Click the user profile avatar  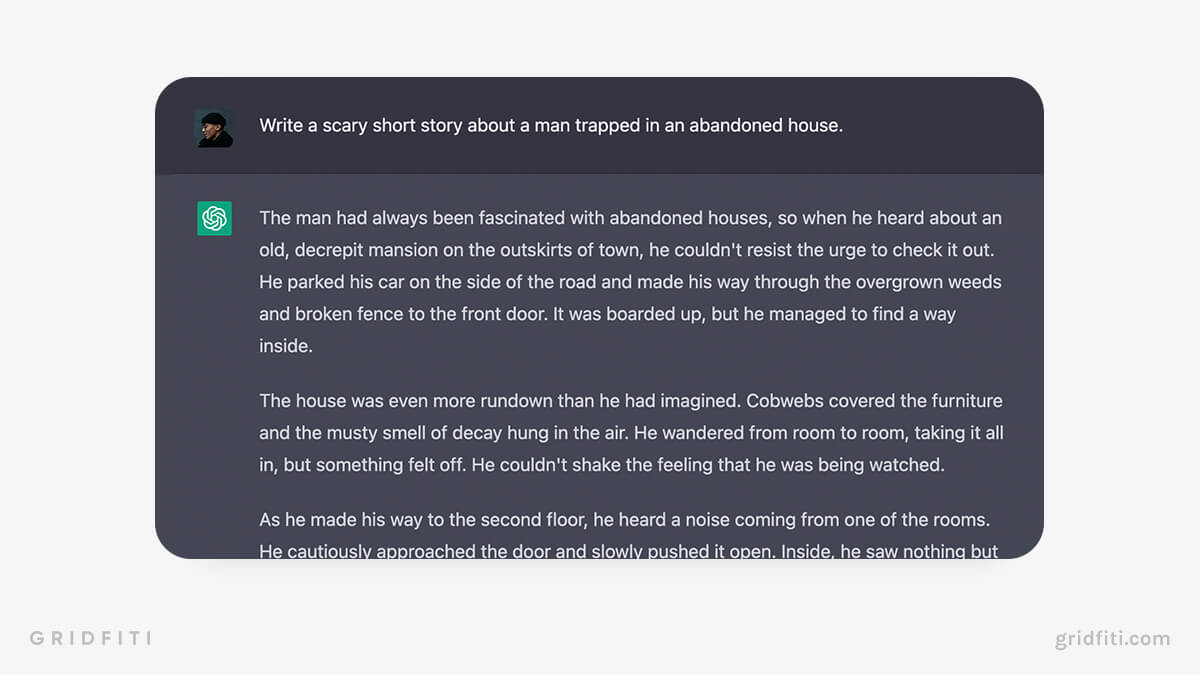point(214,127)
